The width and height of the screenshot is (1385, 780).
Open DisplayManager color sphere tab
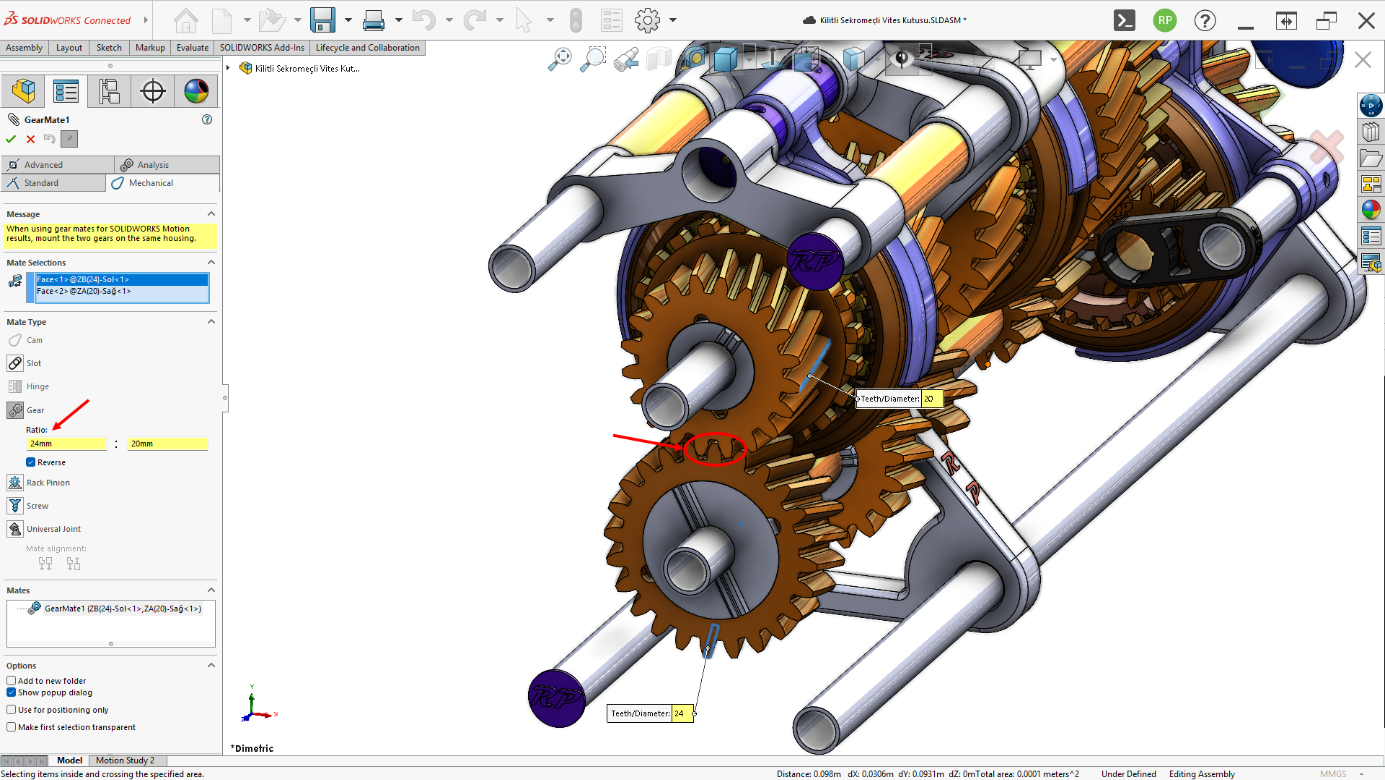(196, 92)
